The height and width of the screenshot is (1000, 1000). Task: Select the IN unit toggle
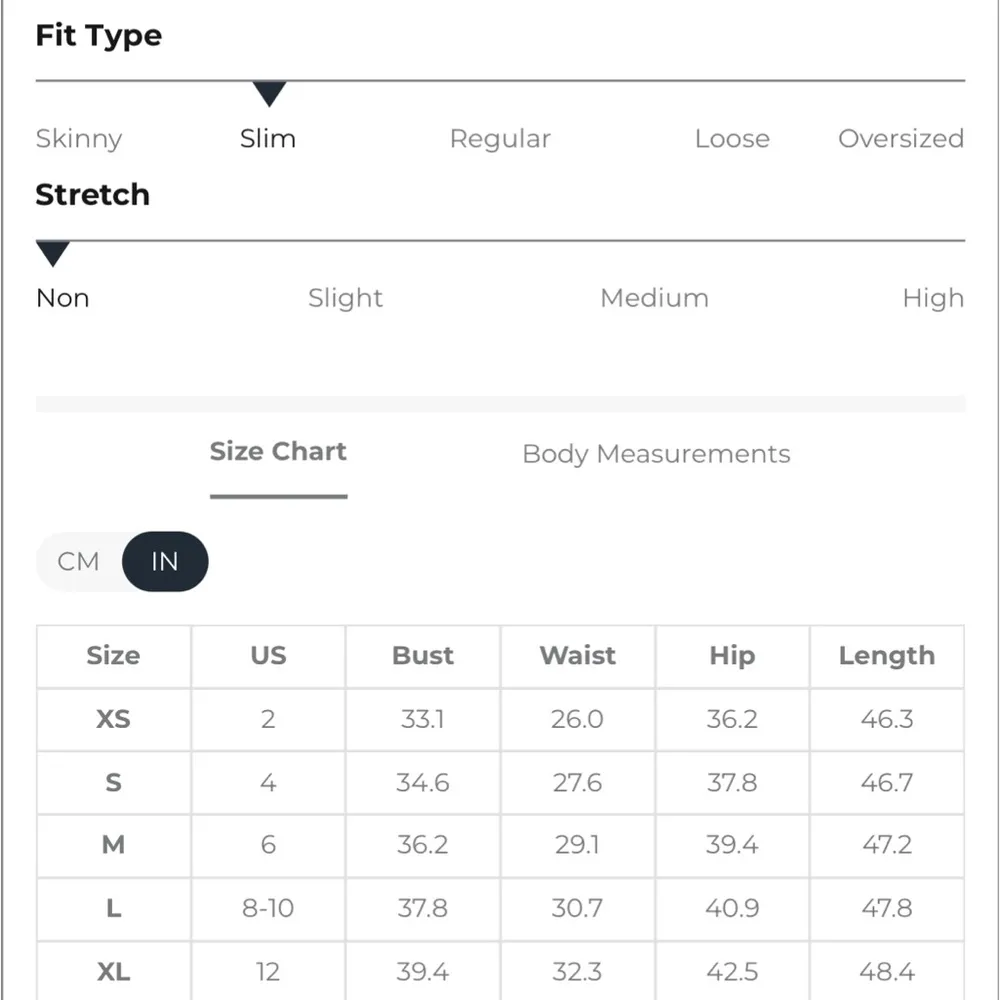pos(165,561)
